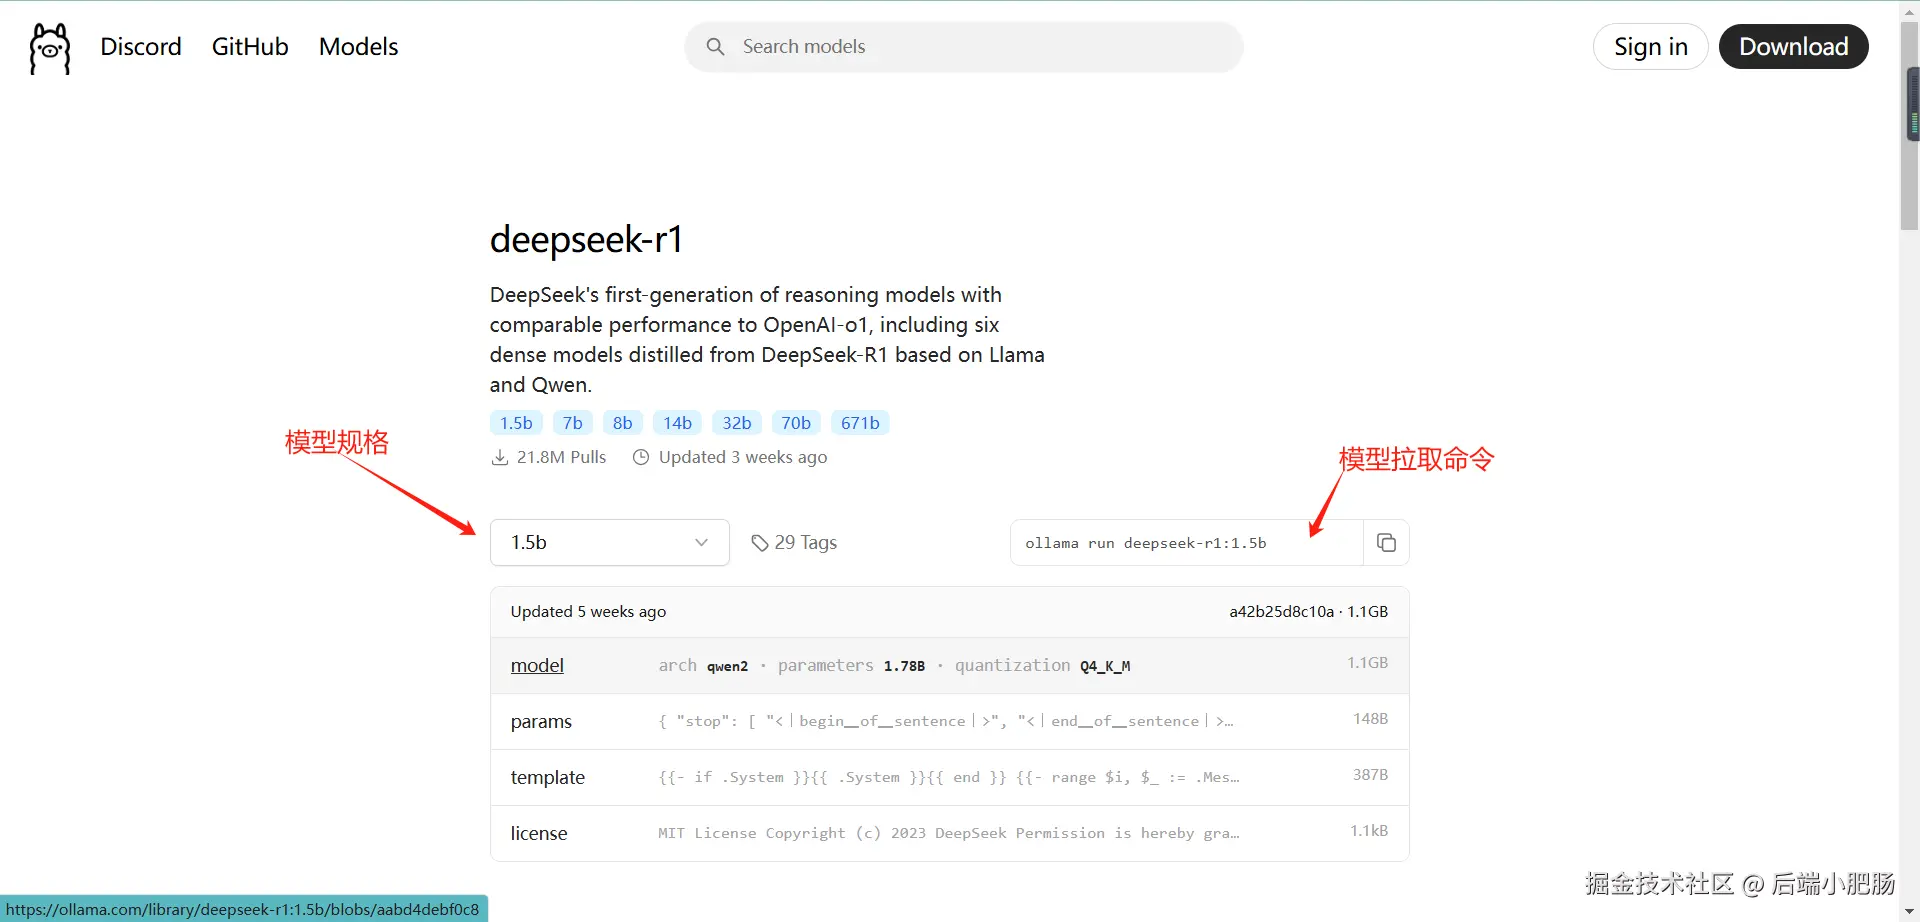
Task: Open the Ollama llama logo home link
Action: click(50, 48)
